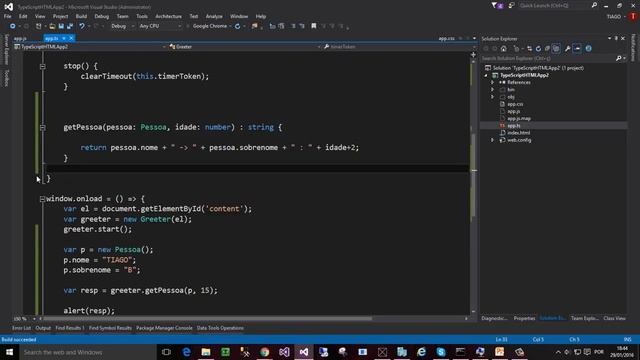Collapse the getPessoa method outline toggle

pyautogui.click(x=42, y=127)
